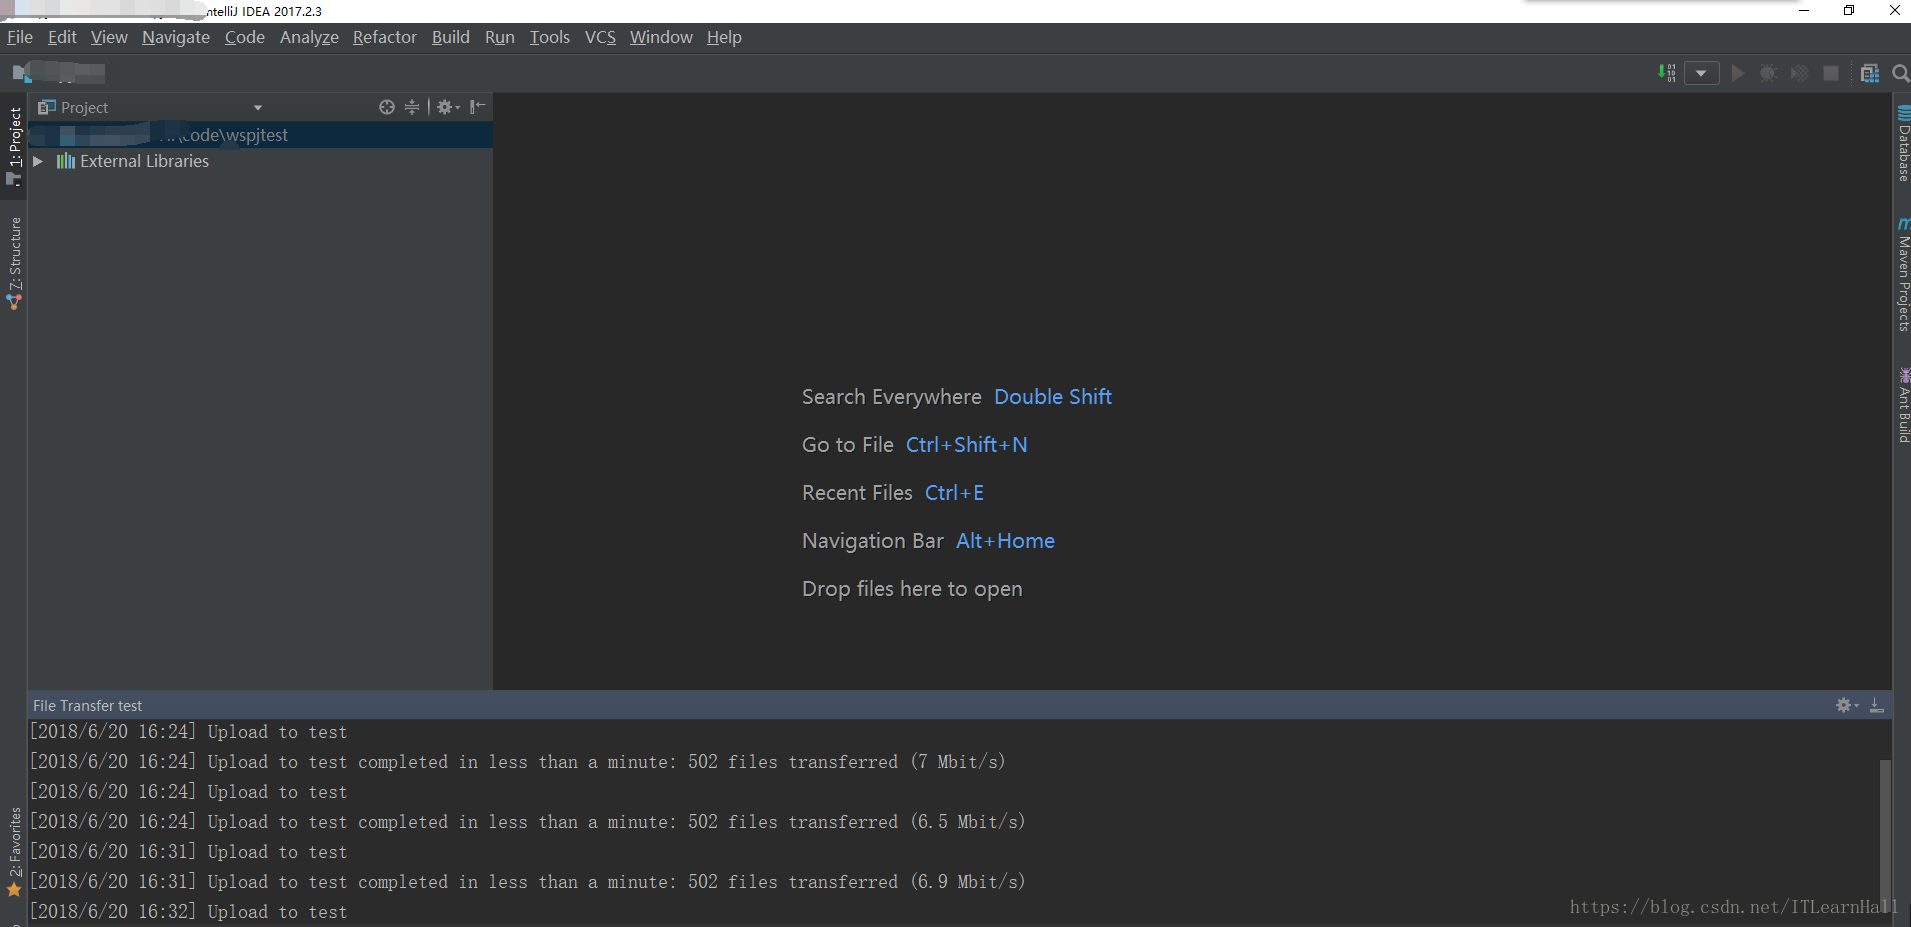The height and width of the screenshot is (927, 1911).
Task: Toggle the 1: Project side tab
Action: 14,146
